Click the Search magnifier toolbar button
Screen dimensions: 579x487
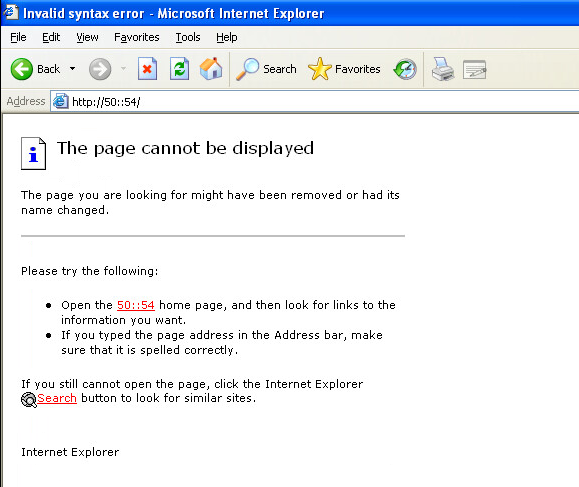coord(266,69)
